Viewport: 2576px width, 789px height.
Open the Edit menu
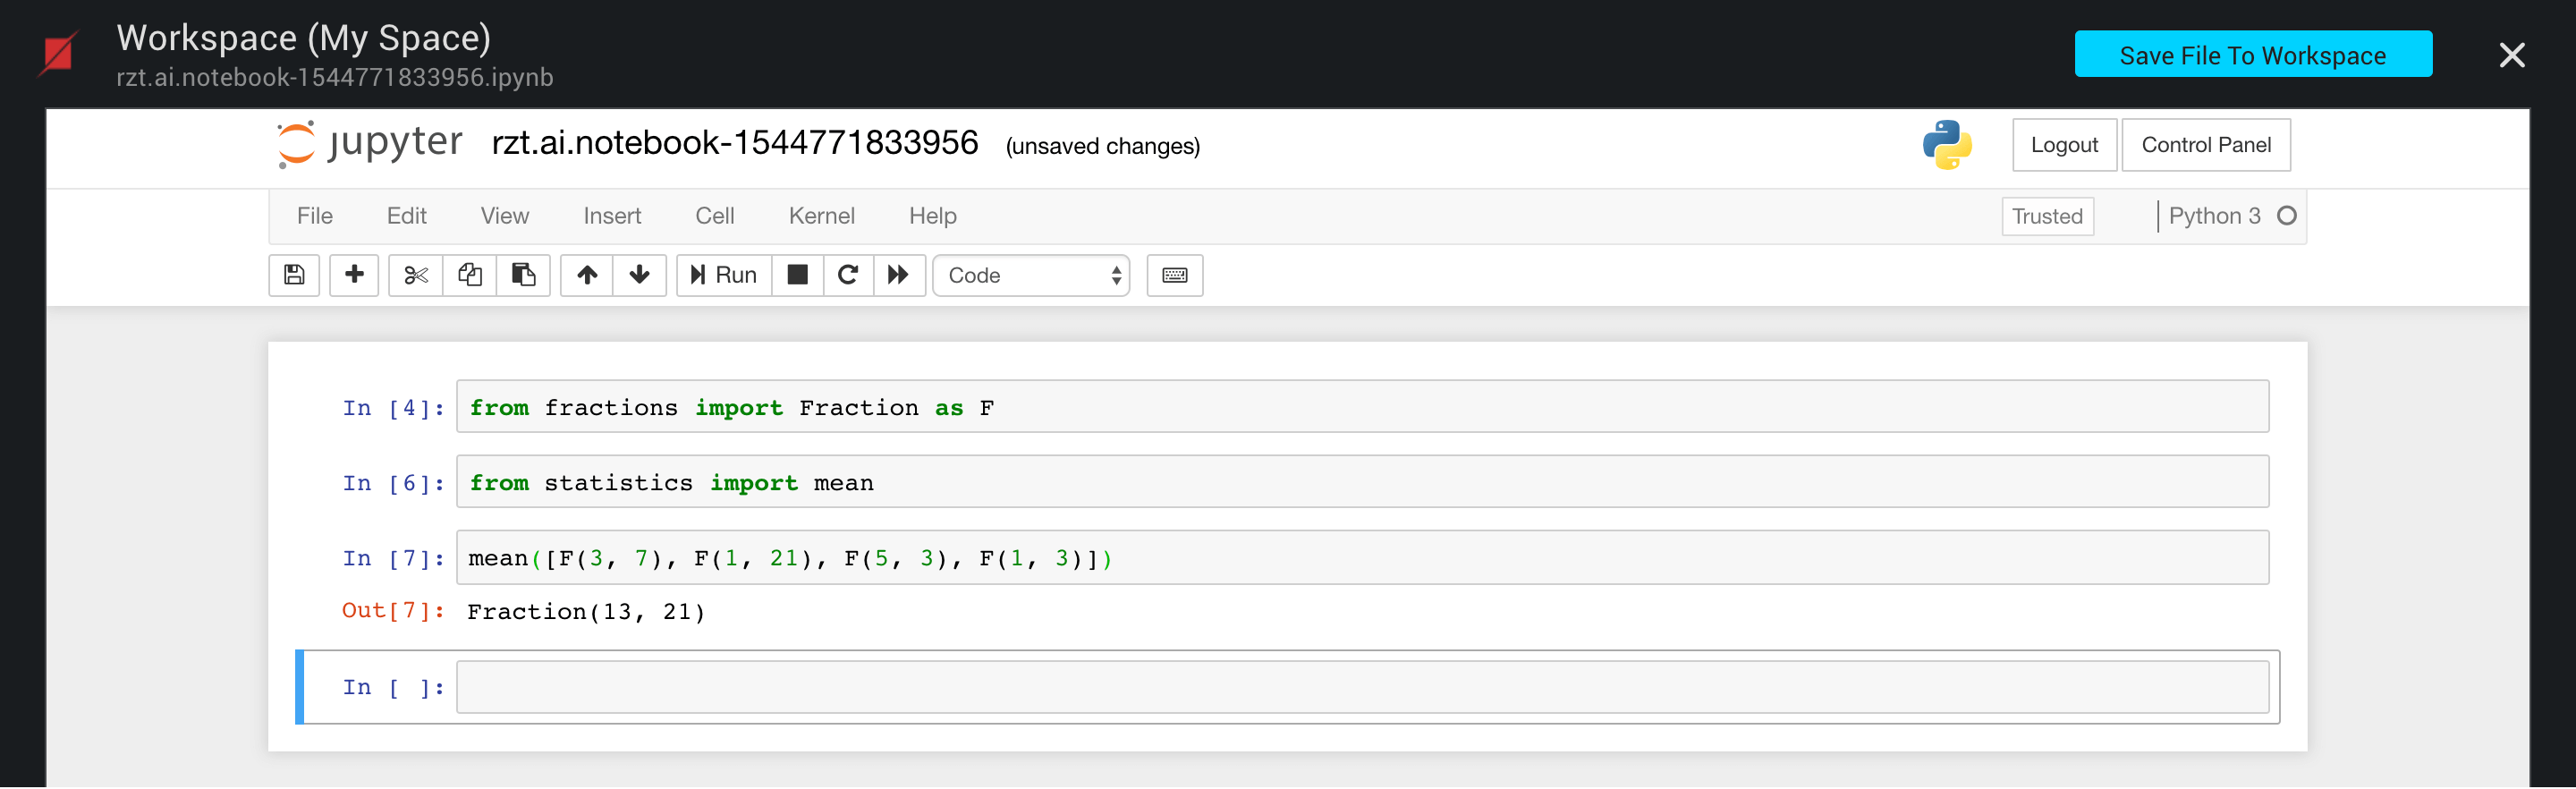click(x=406, y=216)
